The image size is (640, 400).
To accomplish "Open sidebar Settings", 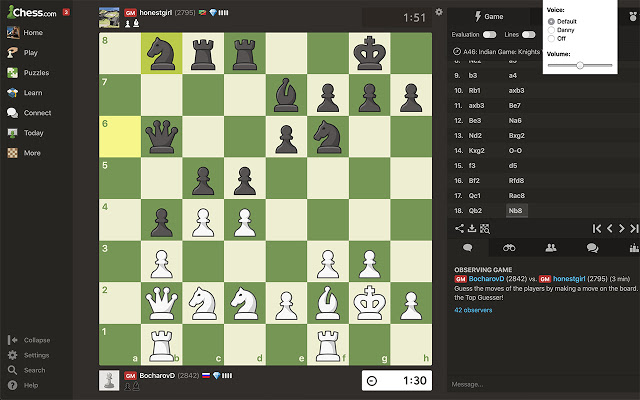I will [x=29, y=355].
